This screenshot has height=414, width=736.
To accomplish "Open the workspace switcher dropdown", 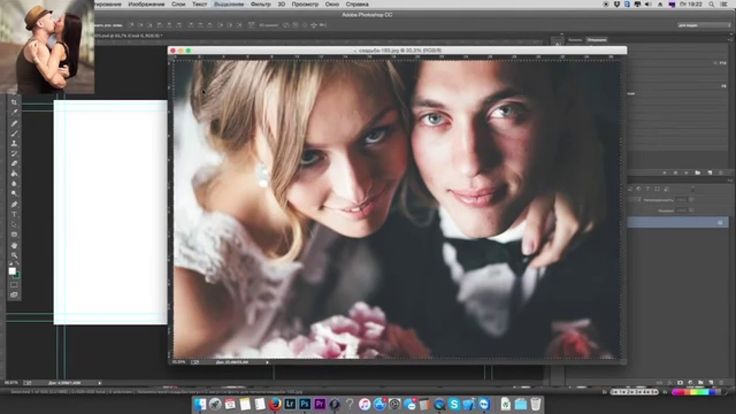I will pos(704,24).
